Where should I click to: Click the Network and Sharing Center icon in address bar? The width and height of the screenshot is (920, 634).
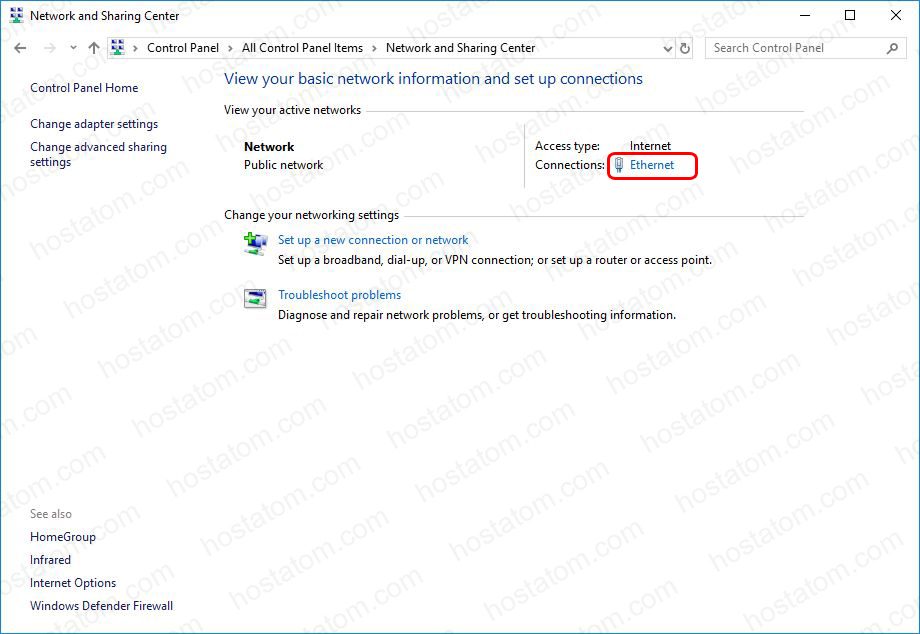pos(119,47)
